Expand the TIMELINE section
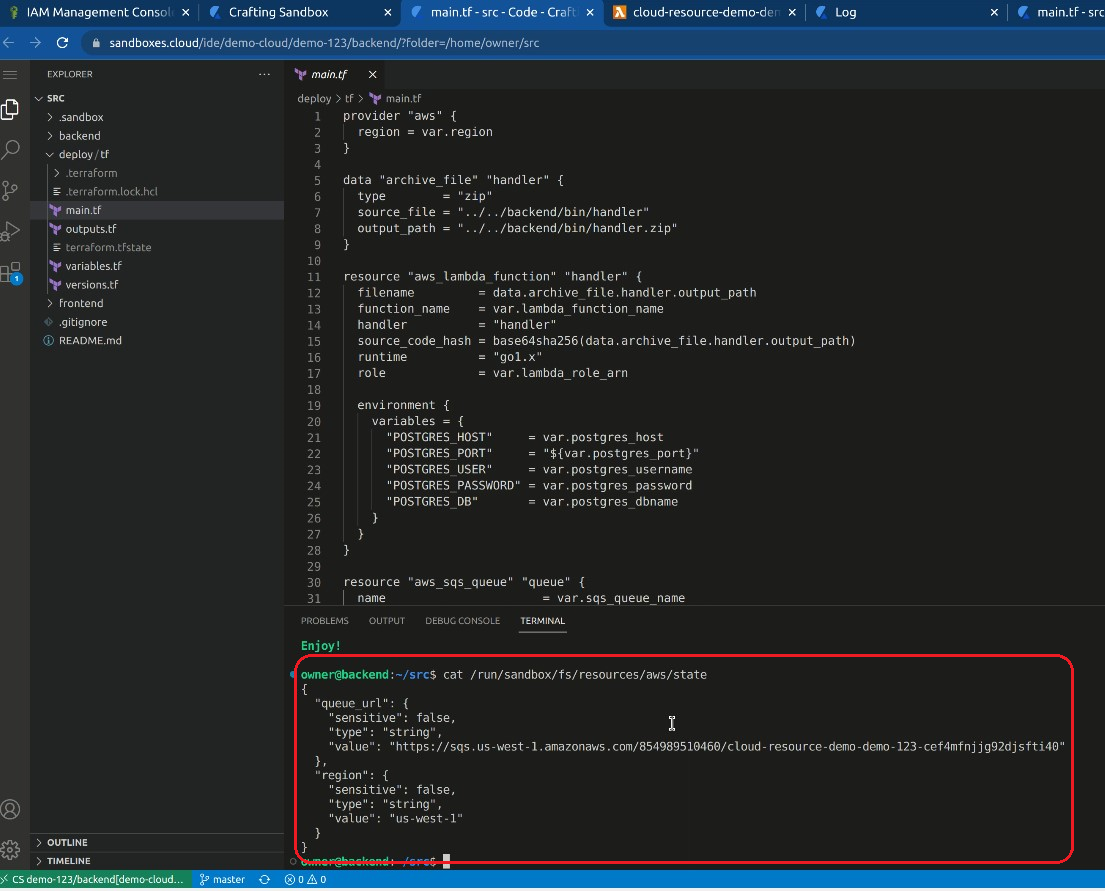Viewport: 1105px width, 891px height. pyautogui.click(x=68, y=860)
